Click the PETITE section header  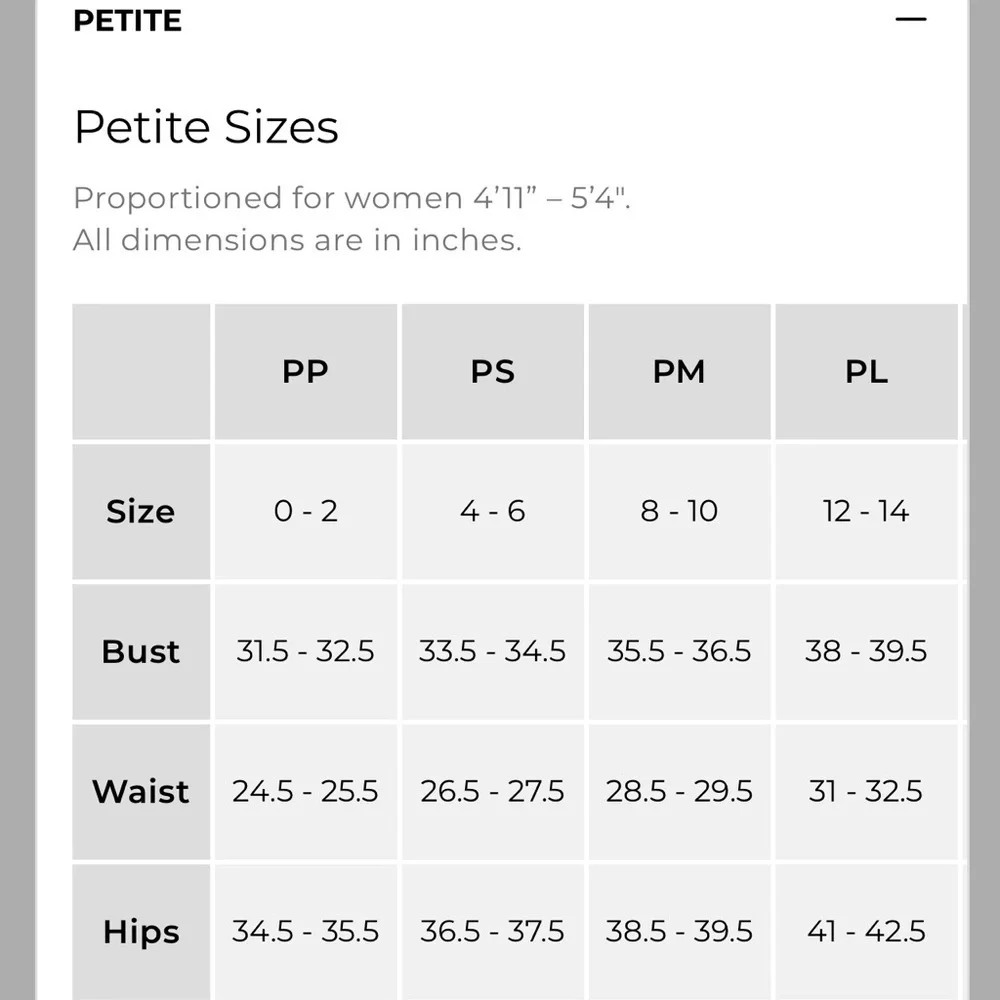click(128, 20)
